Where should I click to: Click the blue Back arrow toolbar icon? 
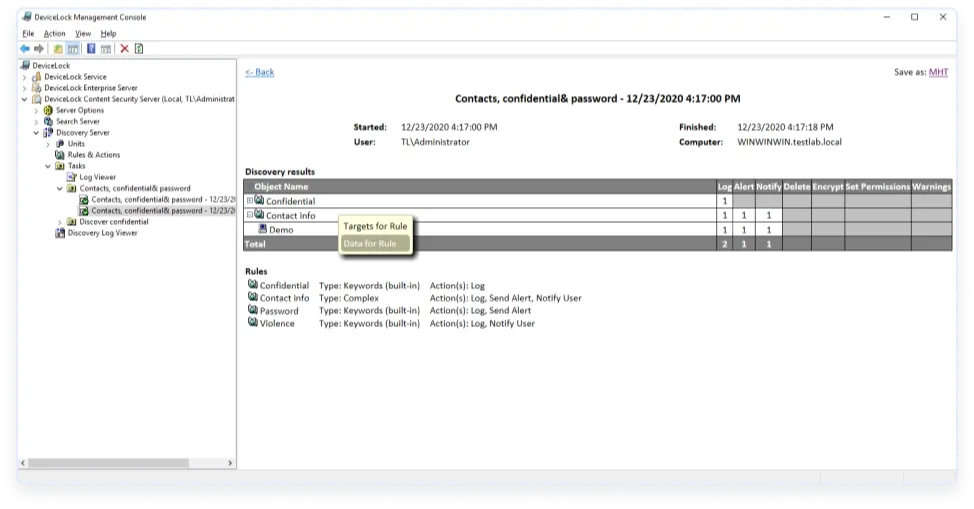[x=25, y=48]
